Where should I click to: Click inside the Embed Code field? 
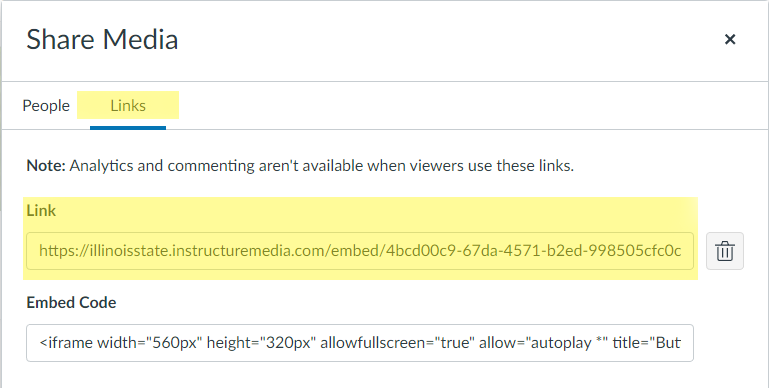pyautogui.click(x=360, y=343)
